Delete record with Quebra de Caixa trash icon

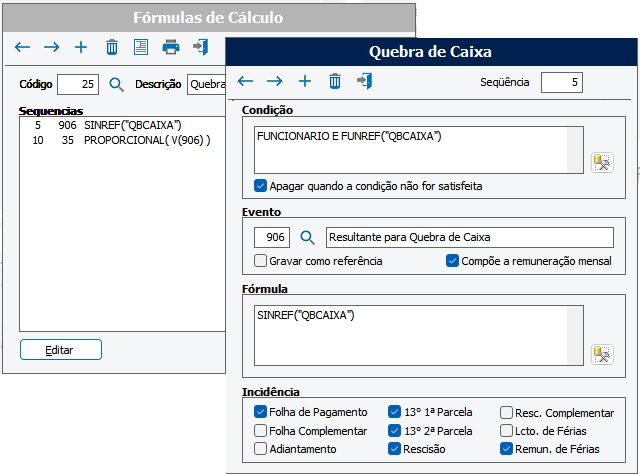click(x=335, y=81)
